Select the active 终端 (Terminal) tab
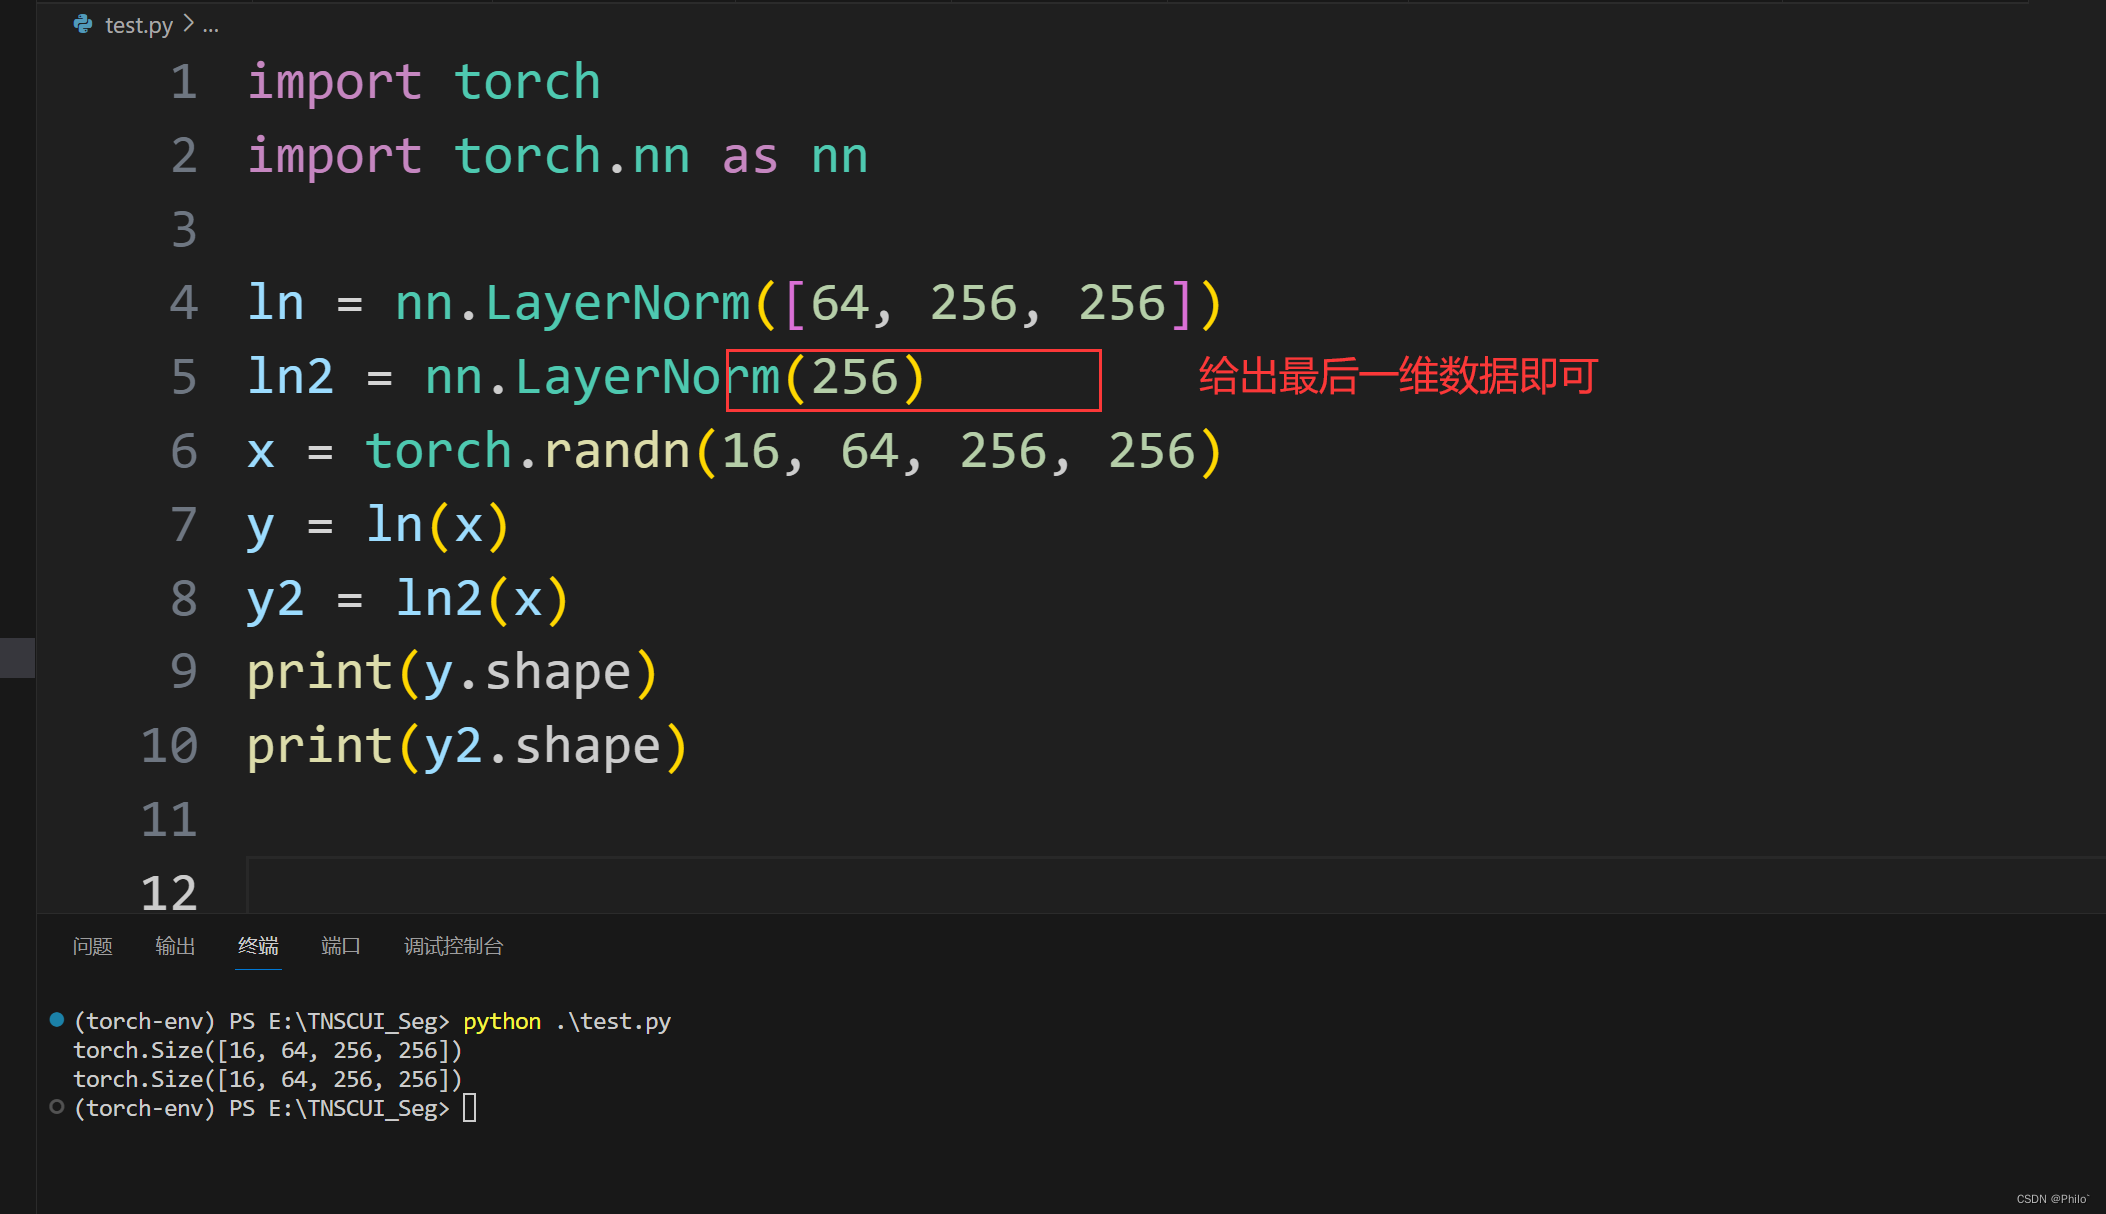This screenshot has height=1214, width=2106. [258, 946]
